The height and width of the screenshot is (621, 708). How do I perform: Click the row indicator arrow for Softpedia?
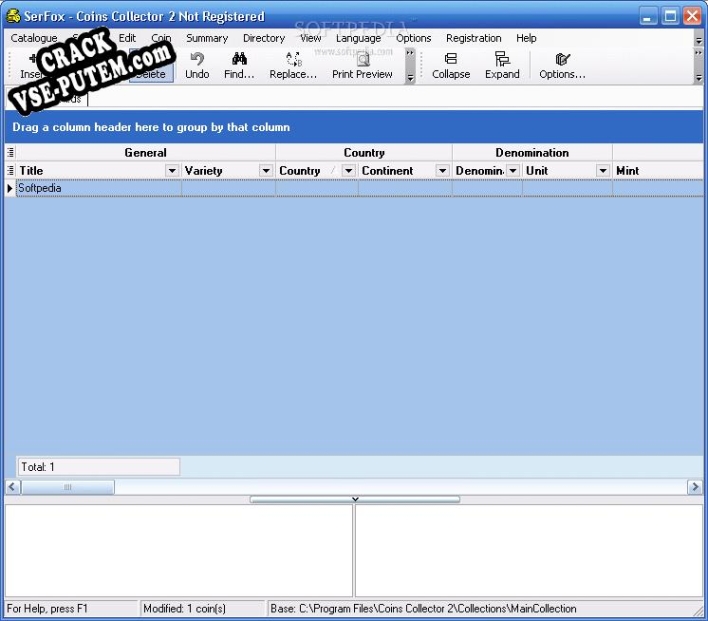(x=9, y=188)
